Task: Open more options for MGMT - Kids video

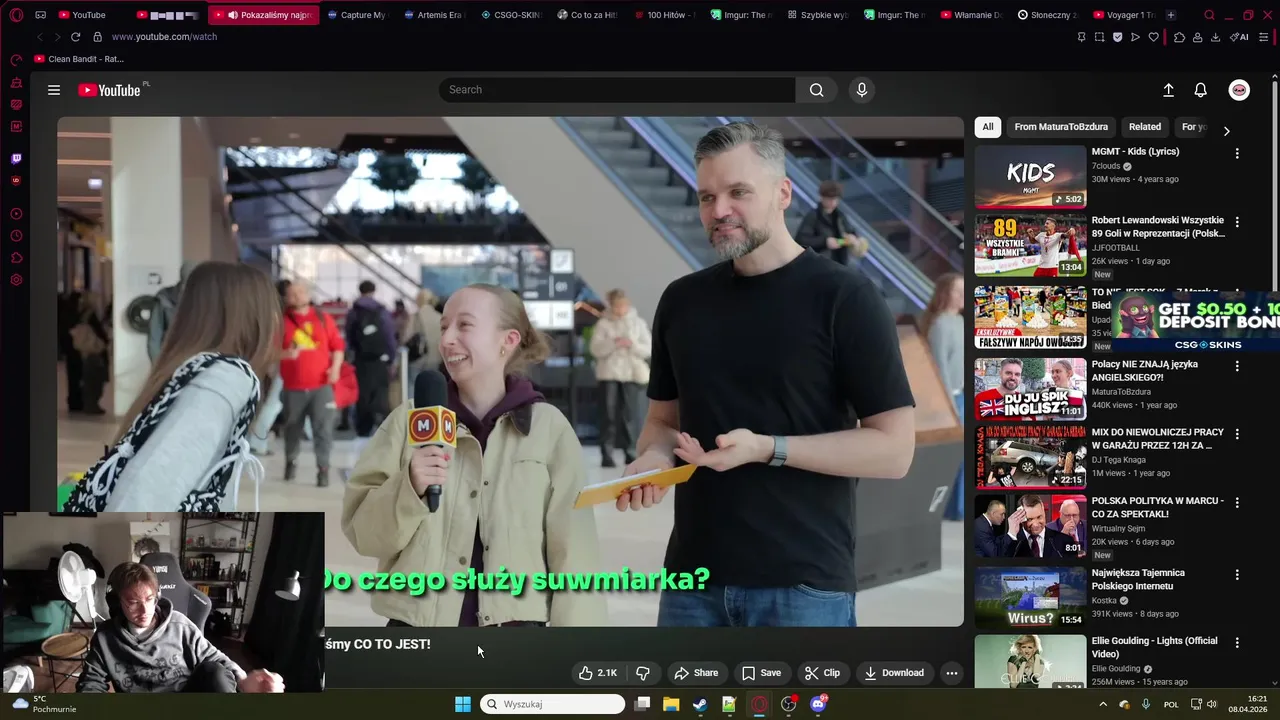Action: (x=1237, y=154)
